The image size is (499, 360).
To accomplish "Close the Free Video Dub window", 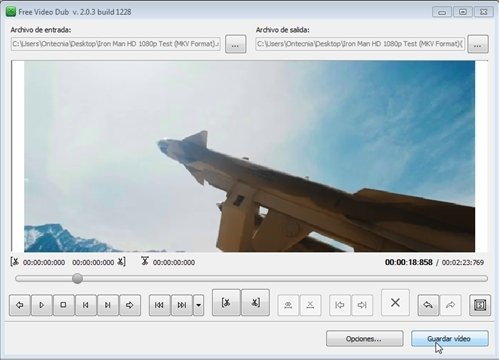I will (483, 12).
